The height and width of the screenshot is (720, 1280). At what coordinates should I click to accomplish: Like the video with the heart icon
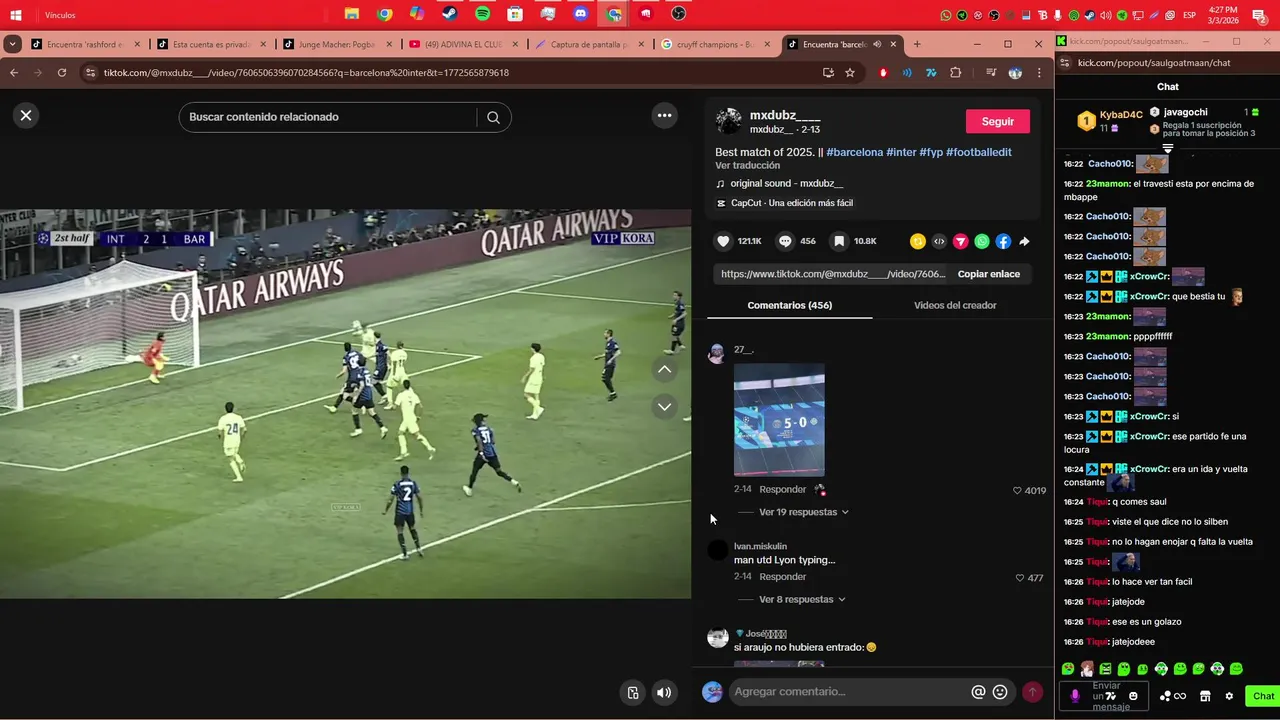724,241
